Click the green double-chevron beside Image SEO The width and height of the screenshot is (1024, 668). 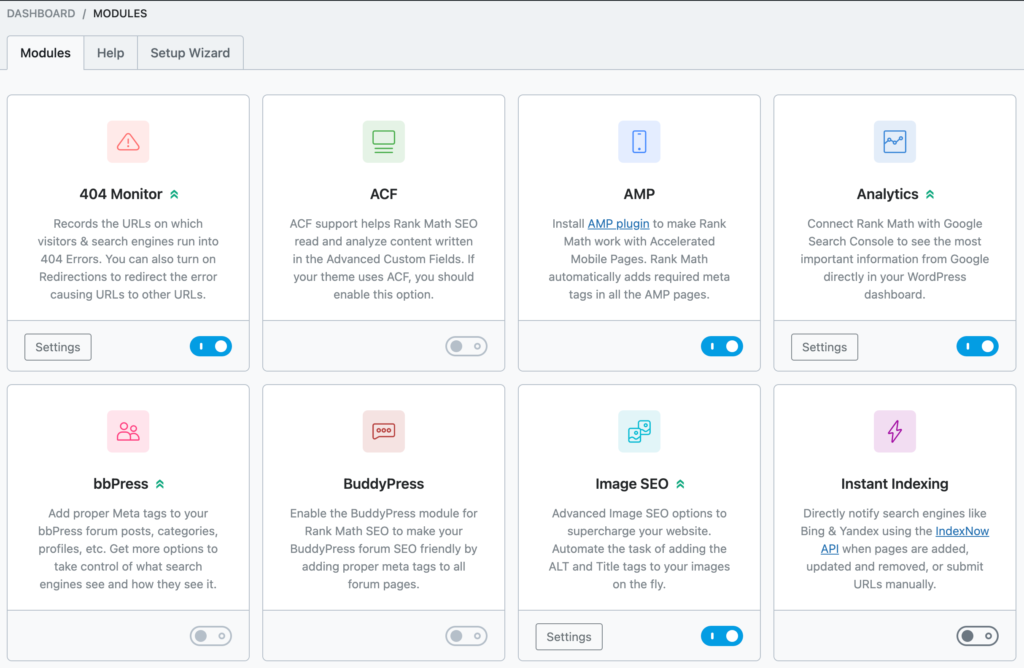coord(680,484)
